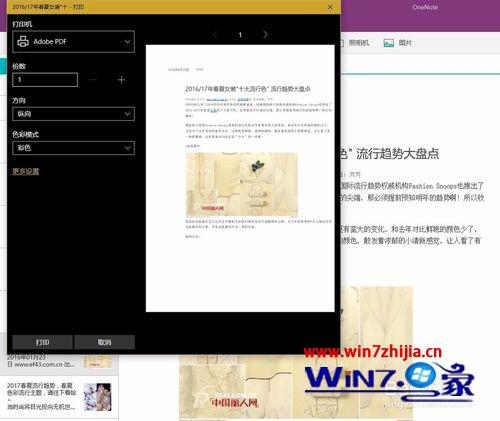500x421 pixels.
Task: Click the floral thumbnail in the note list
Action: point(97,397)
